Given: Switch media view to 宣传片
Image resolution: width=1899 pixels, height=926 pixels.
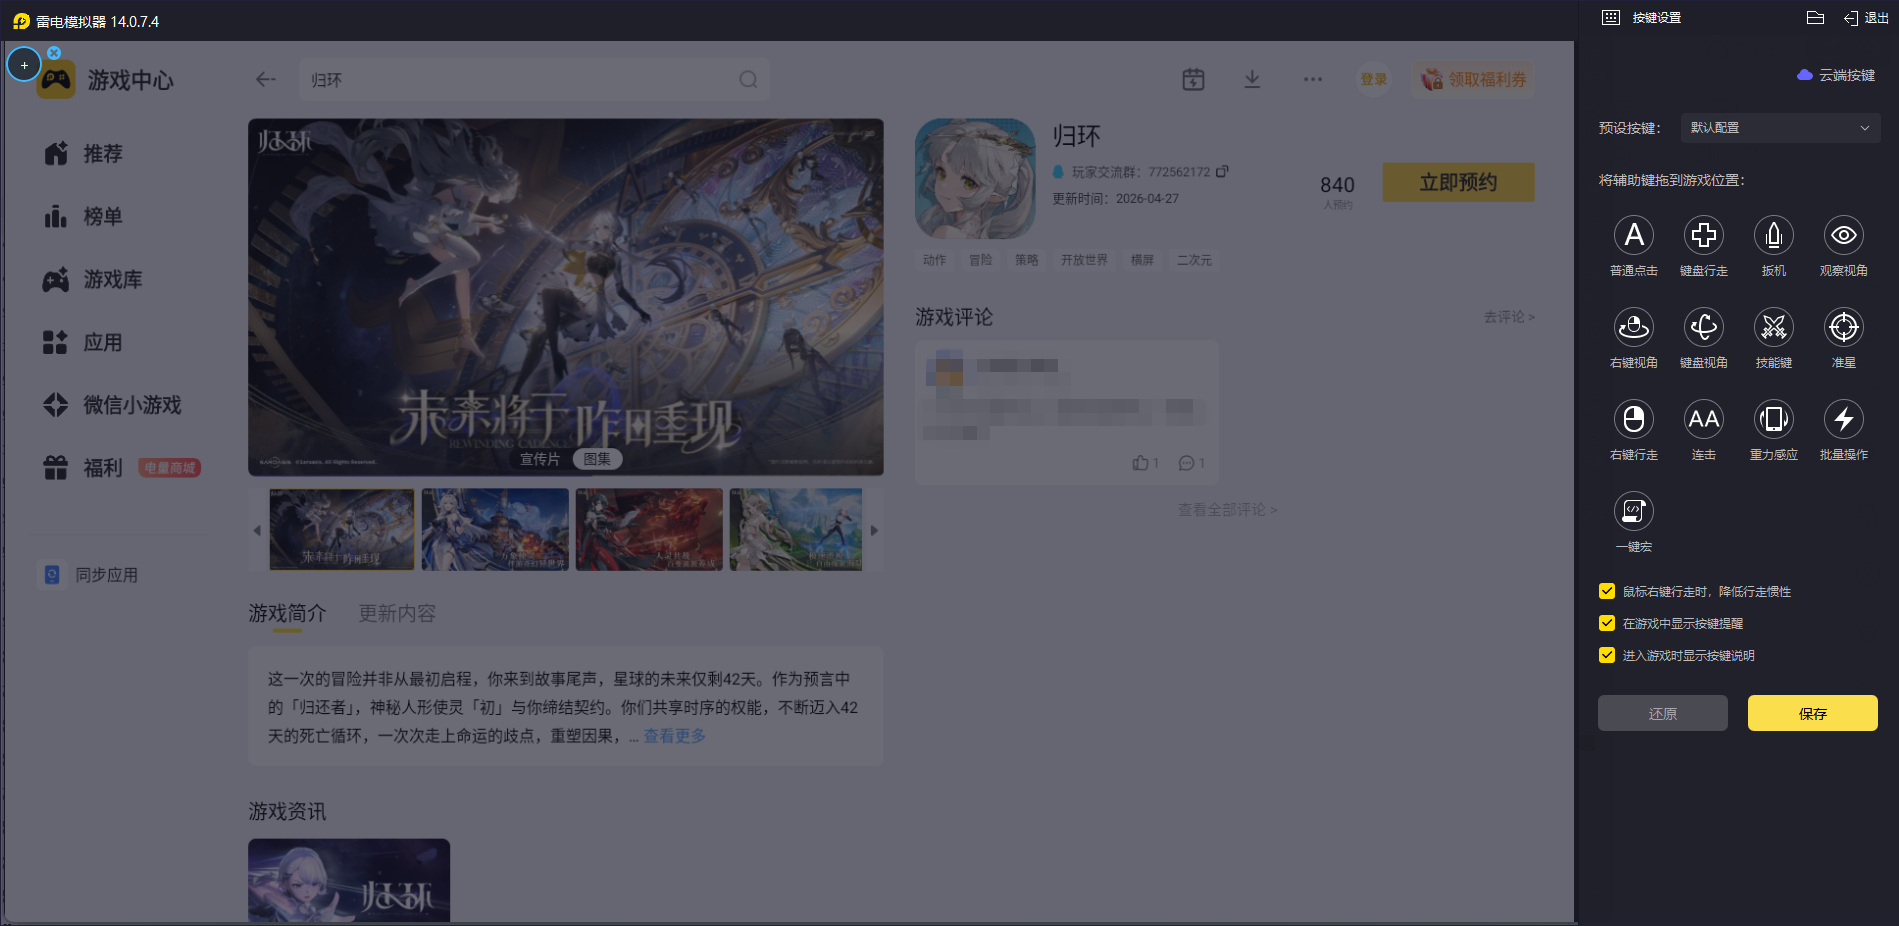Looking at the screenshot, I should pyautogui.click(x=540, y=459).
